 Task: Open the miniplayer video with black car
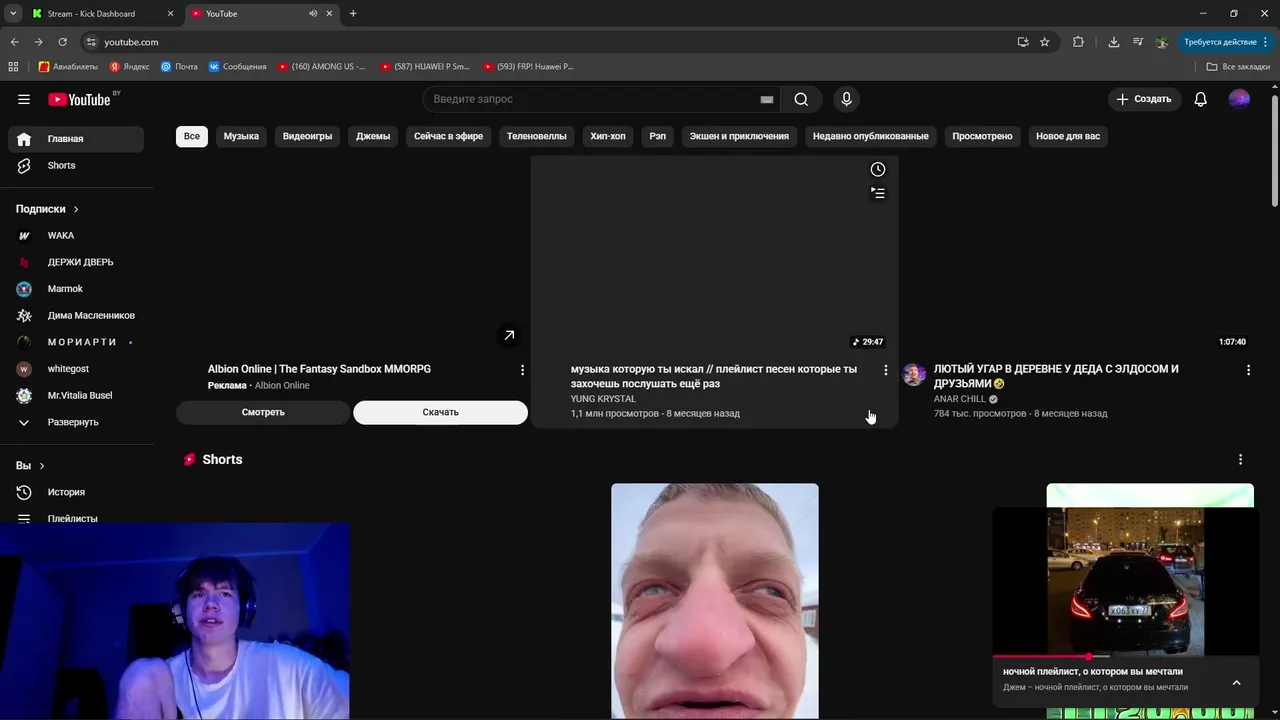click(x=1125, y=581)
